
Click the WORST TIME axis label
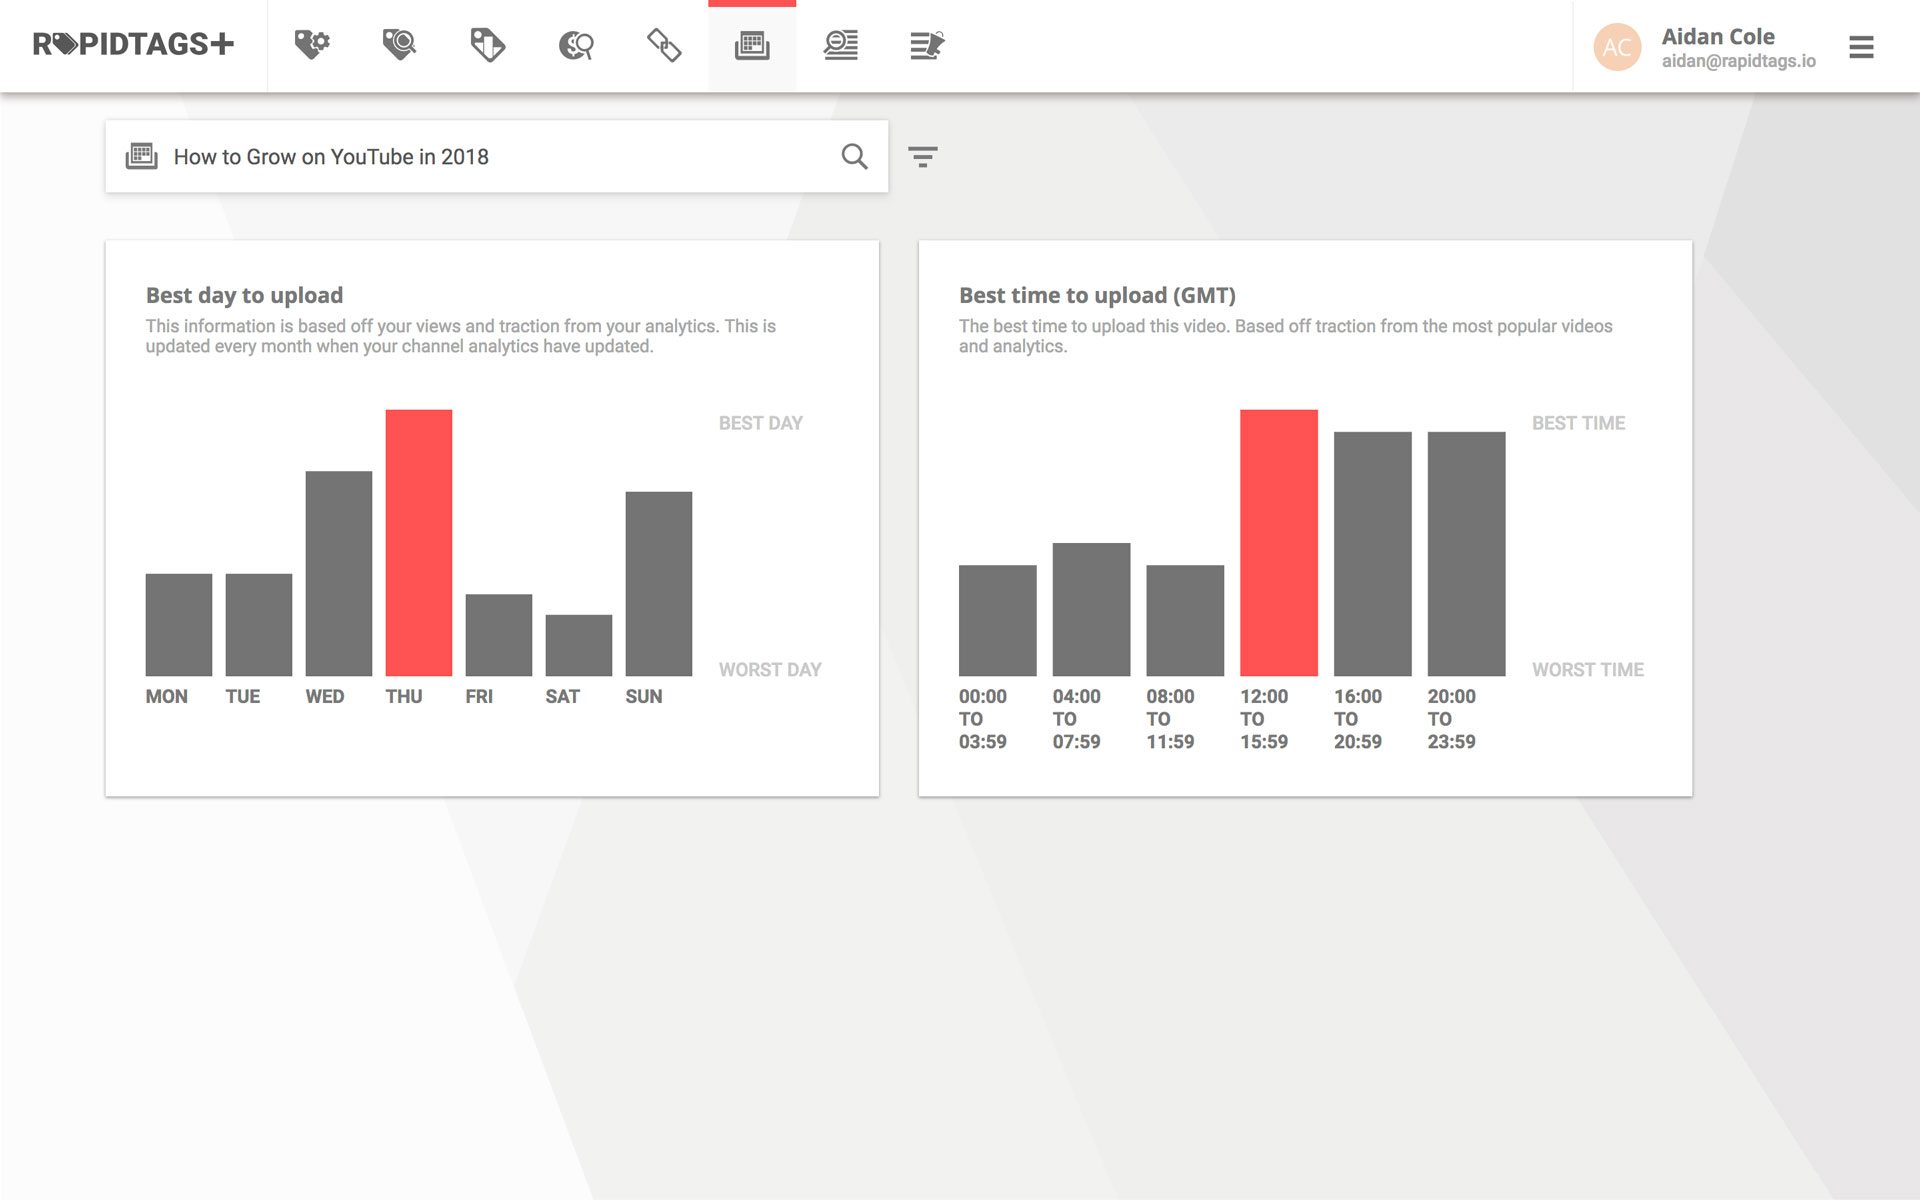click(x=1588, y=670)
